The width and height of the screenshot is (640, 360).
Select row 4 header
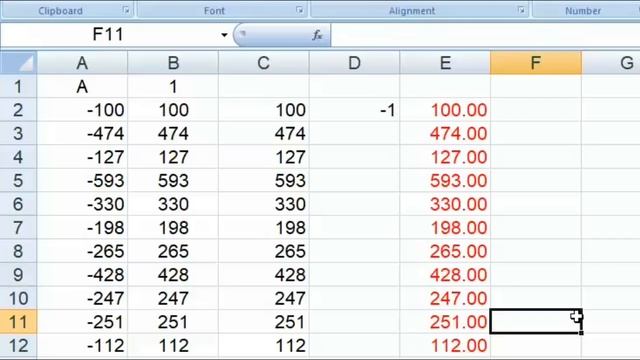click(18, 157)
